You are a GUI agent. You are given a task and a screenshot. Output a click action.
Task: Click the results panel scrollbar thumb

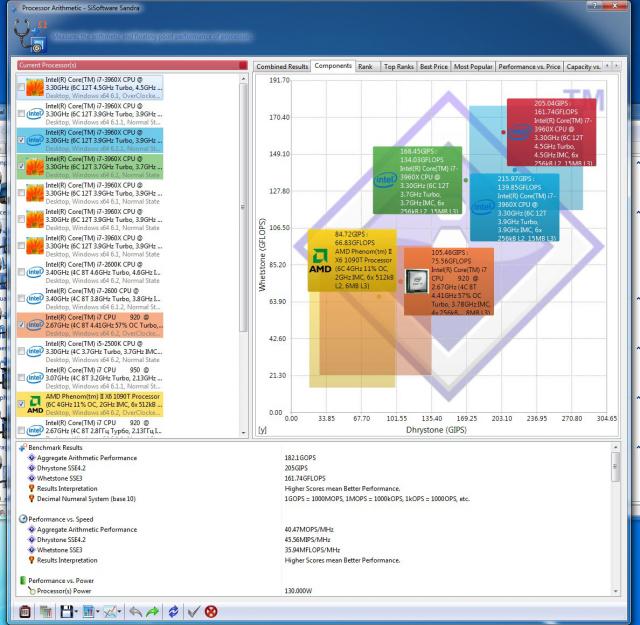616,466
